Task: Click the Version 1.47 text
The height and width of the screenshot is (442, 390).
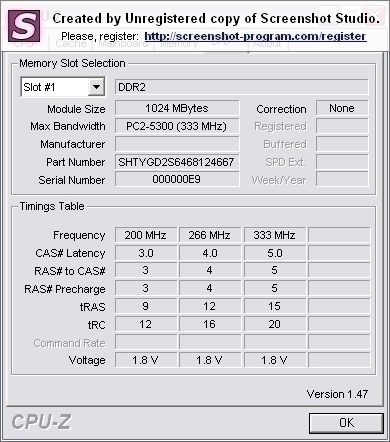Action: point(337,394)
